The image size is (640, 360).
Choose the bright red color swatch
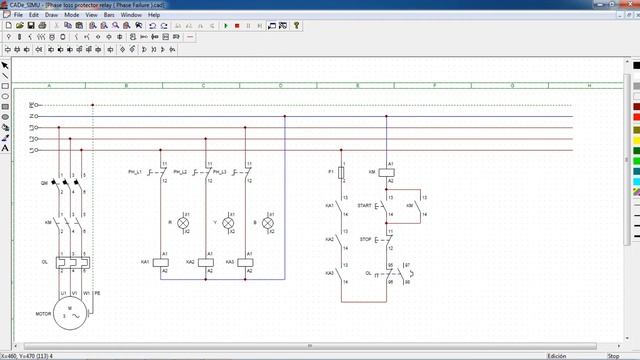636,117
